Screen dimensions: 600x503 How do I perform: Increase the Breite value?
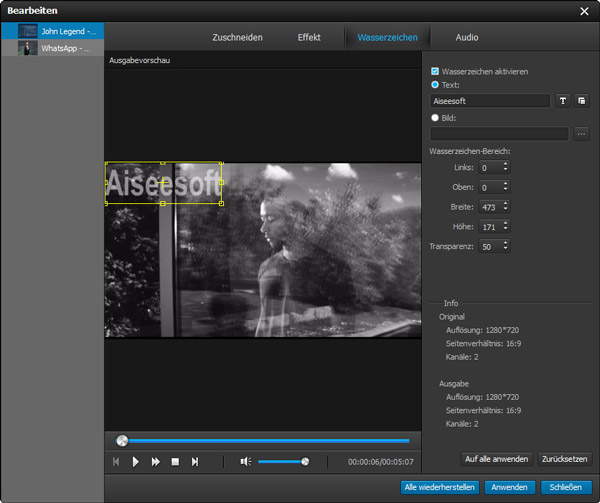505,203
